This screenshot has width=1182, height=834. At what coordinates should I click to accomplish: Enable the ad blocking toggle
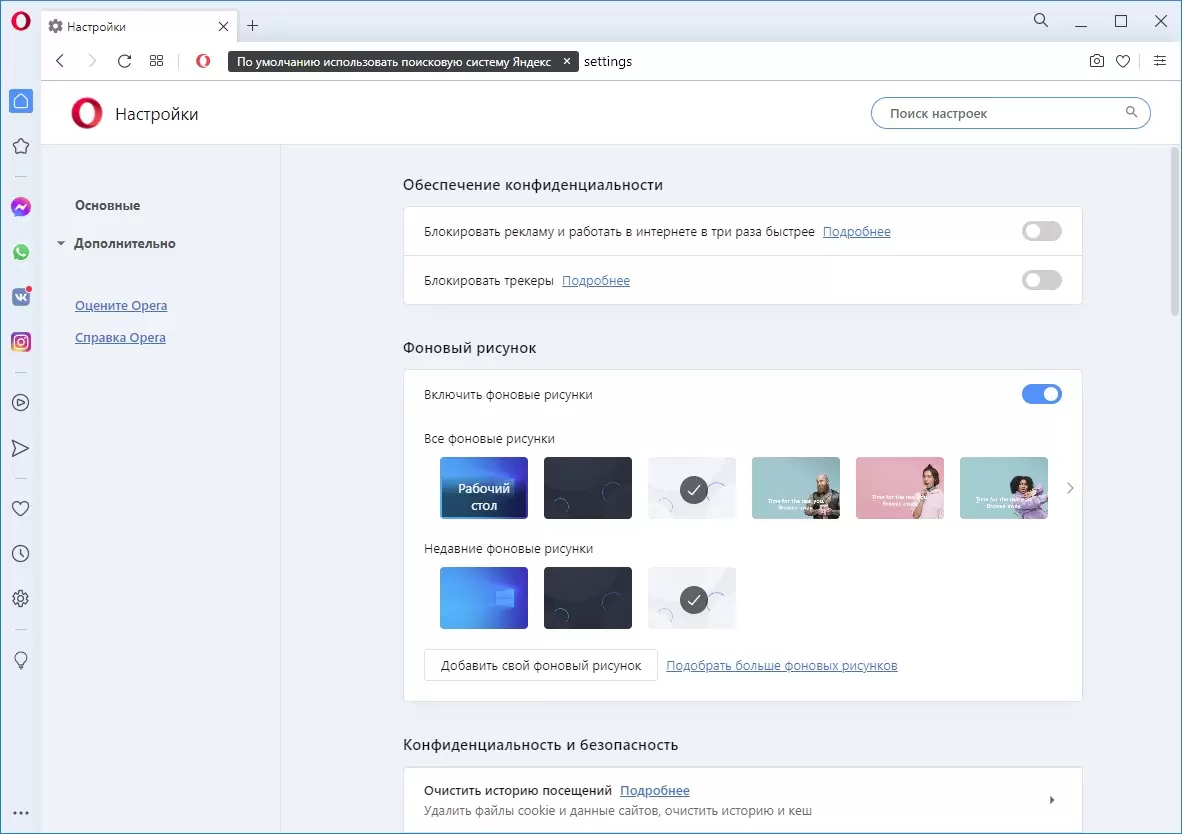tap(1041, 232)
